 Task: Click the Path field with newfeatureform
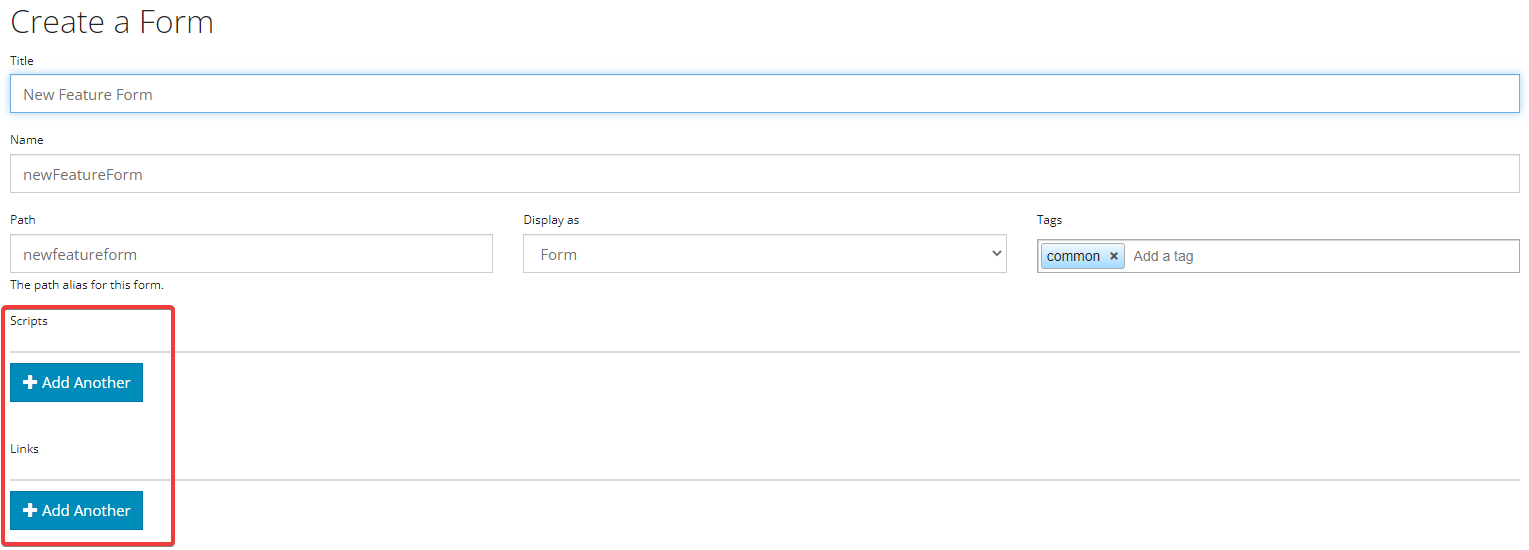pos(251,254)
